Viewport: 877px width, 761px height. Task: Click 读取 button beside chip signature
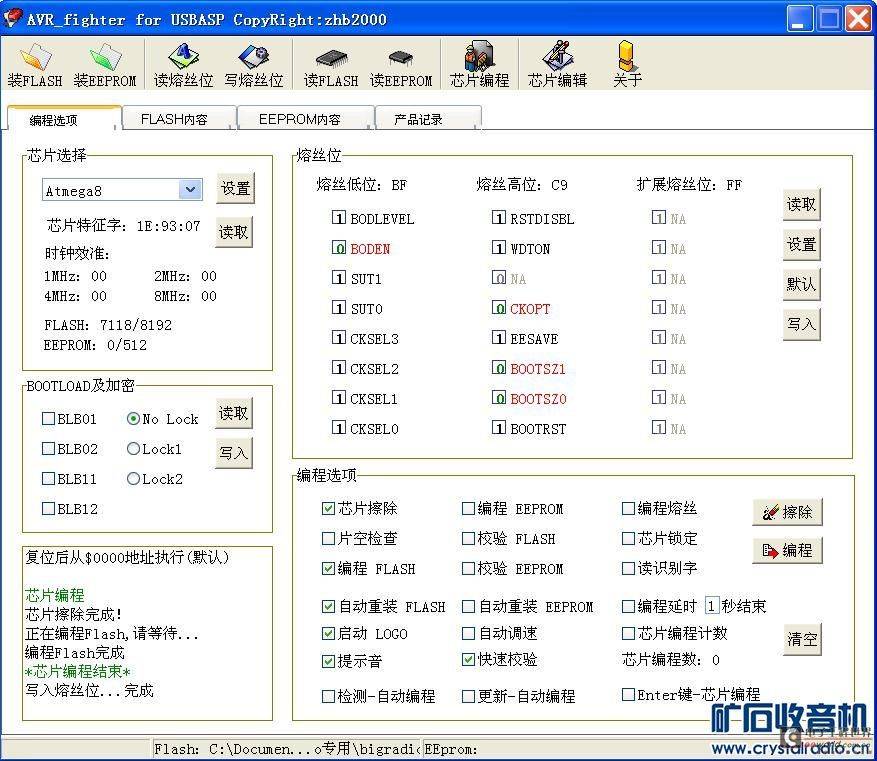click(x=234, y=231)
